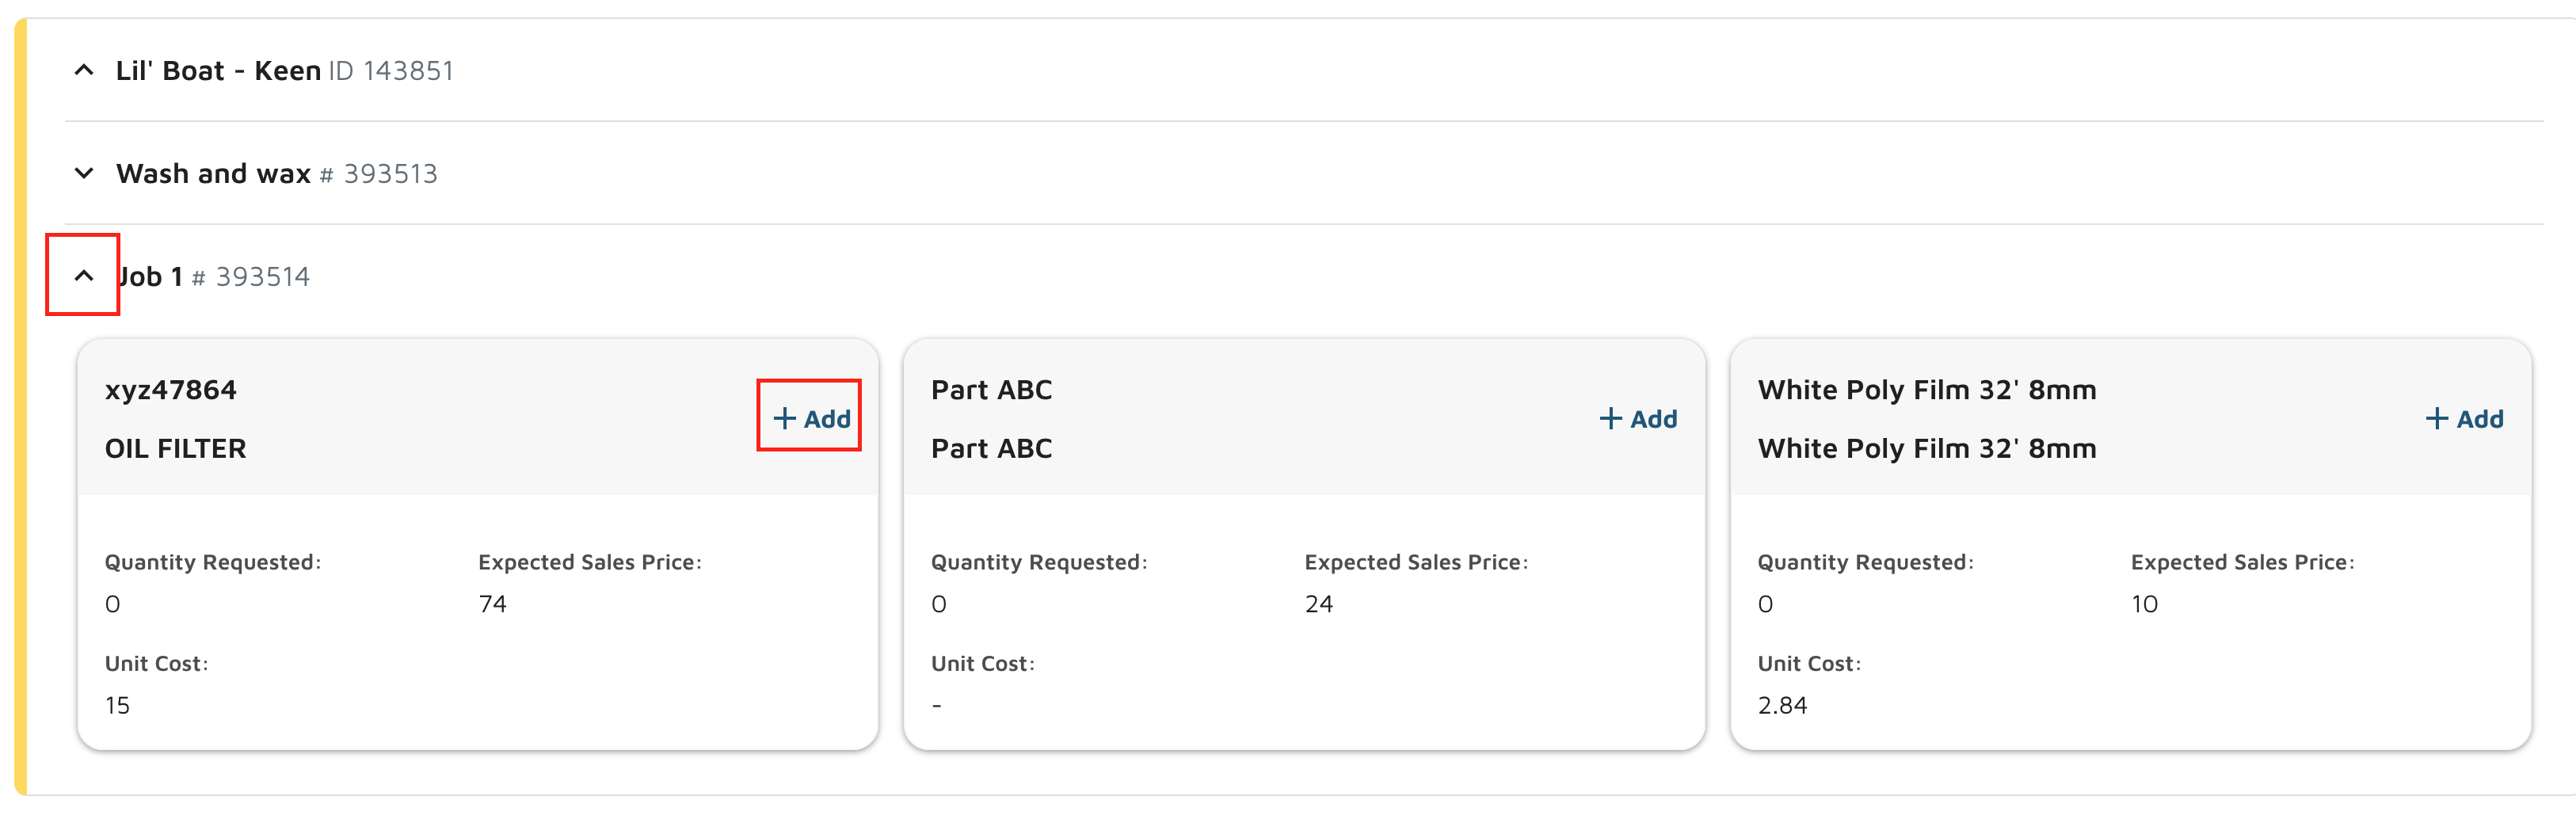Viewport: 2576px width, 819px height.
Task: Click the OIL FILTER part description
Action: (x=176, y=449)
